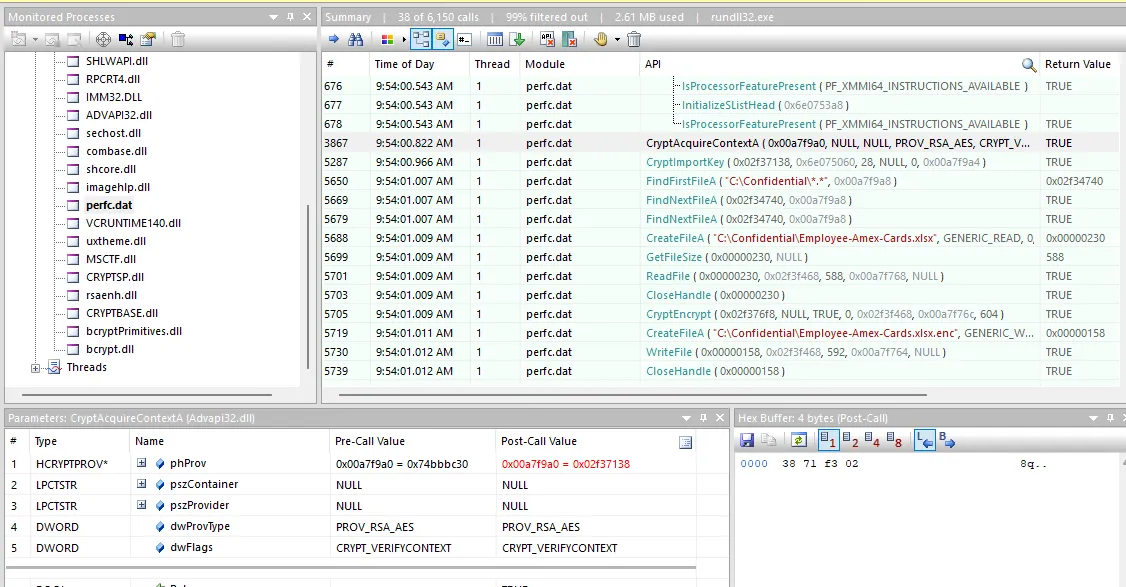Click the blue arrow icon in Summary toolbar
Viewport: 1126px width, 587px height.
click(x=333, y=40)
